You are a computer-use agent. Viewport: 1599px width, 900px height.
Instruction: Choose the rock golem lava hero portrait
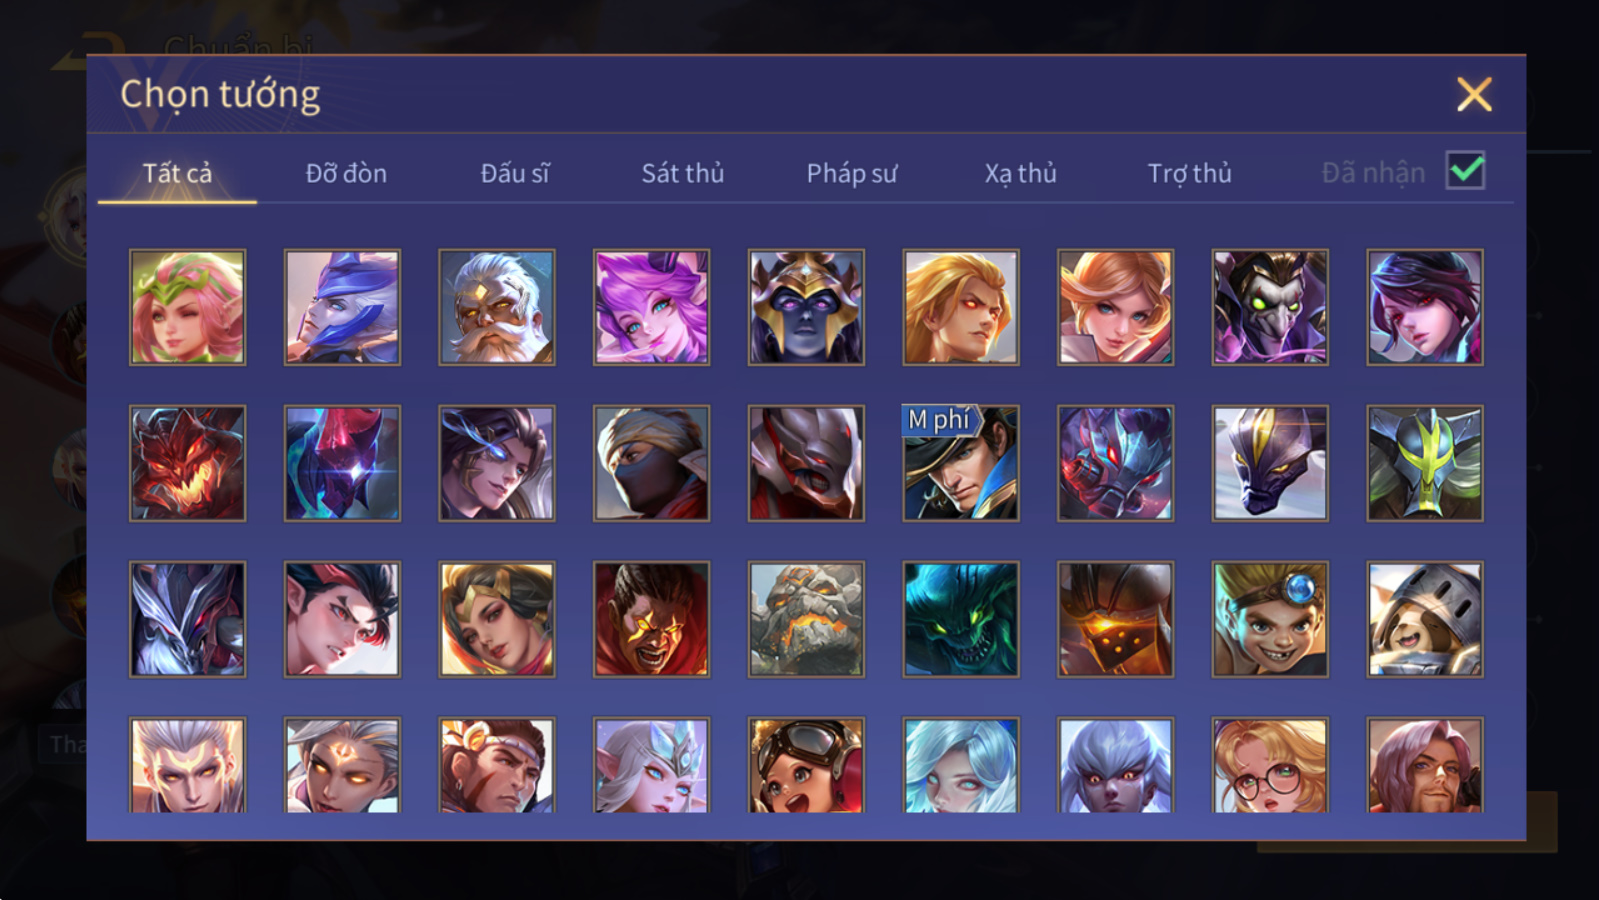click(806, 619)
